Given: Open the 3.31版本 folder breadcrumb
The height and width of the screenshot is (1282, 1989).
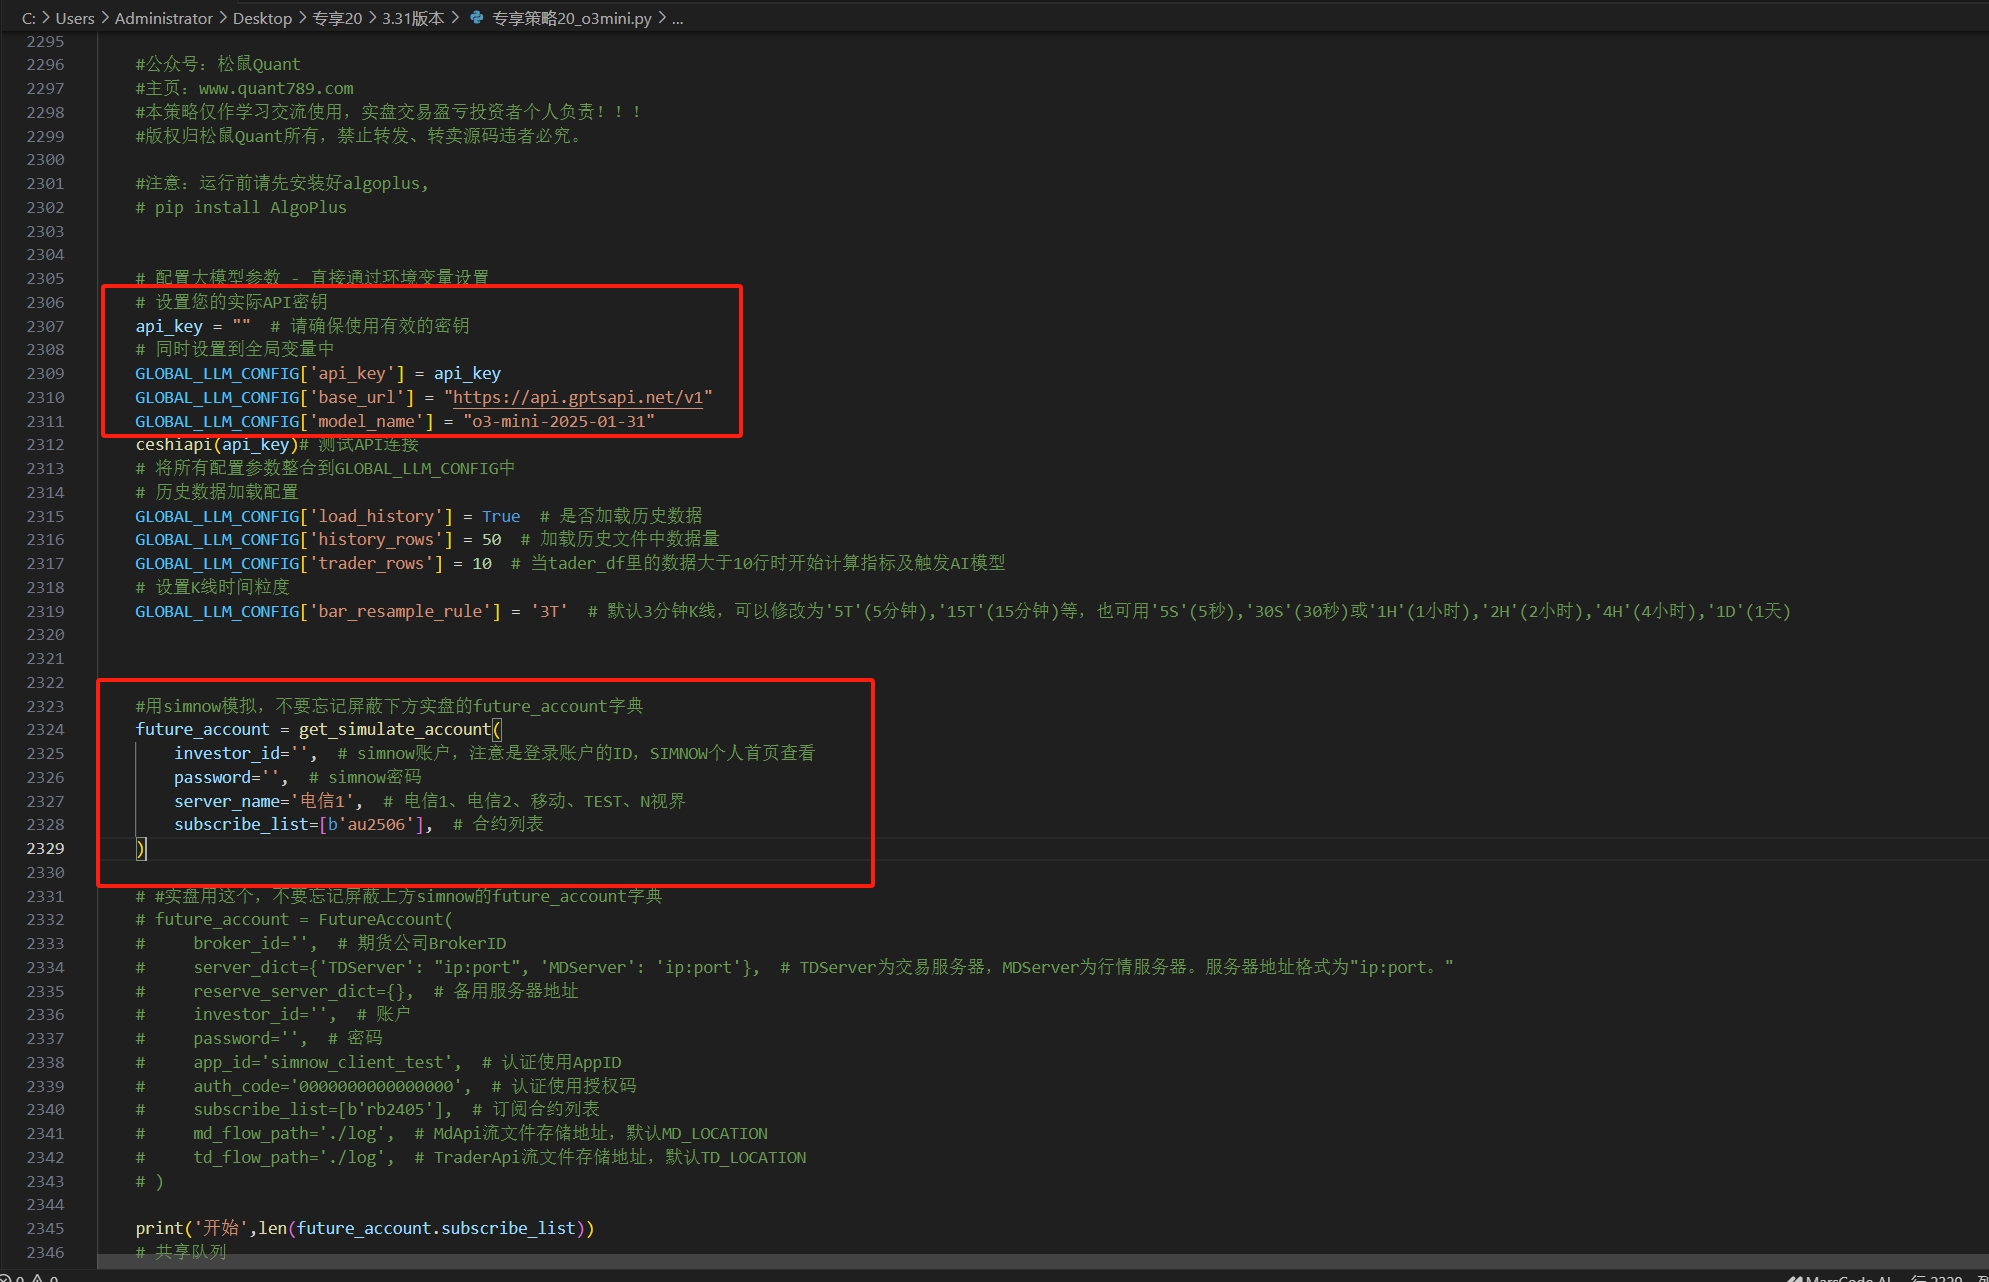Looking at the screenshot, I should [412, 18].
